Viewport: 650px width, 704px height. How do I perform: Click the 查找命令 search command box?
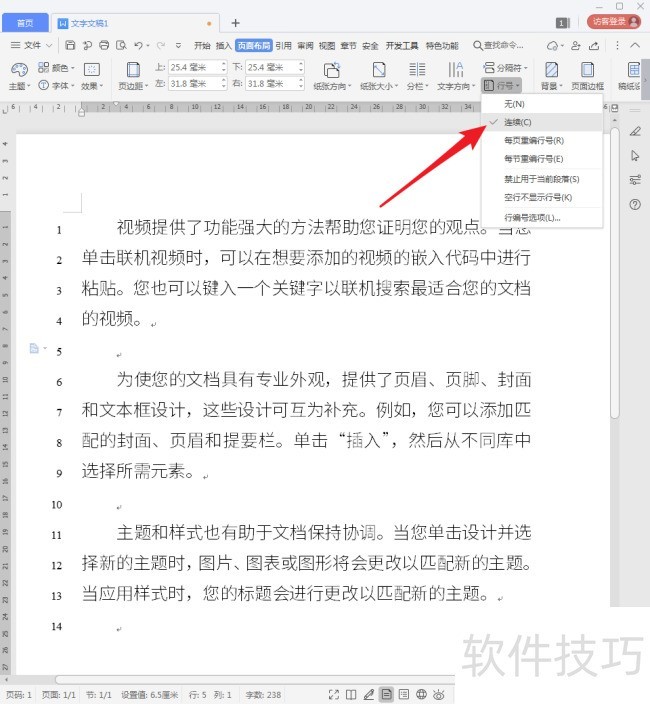(x=498, y=45)
